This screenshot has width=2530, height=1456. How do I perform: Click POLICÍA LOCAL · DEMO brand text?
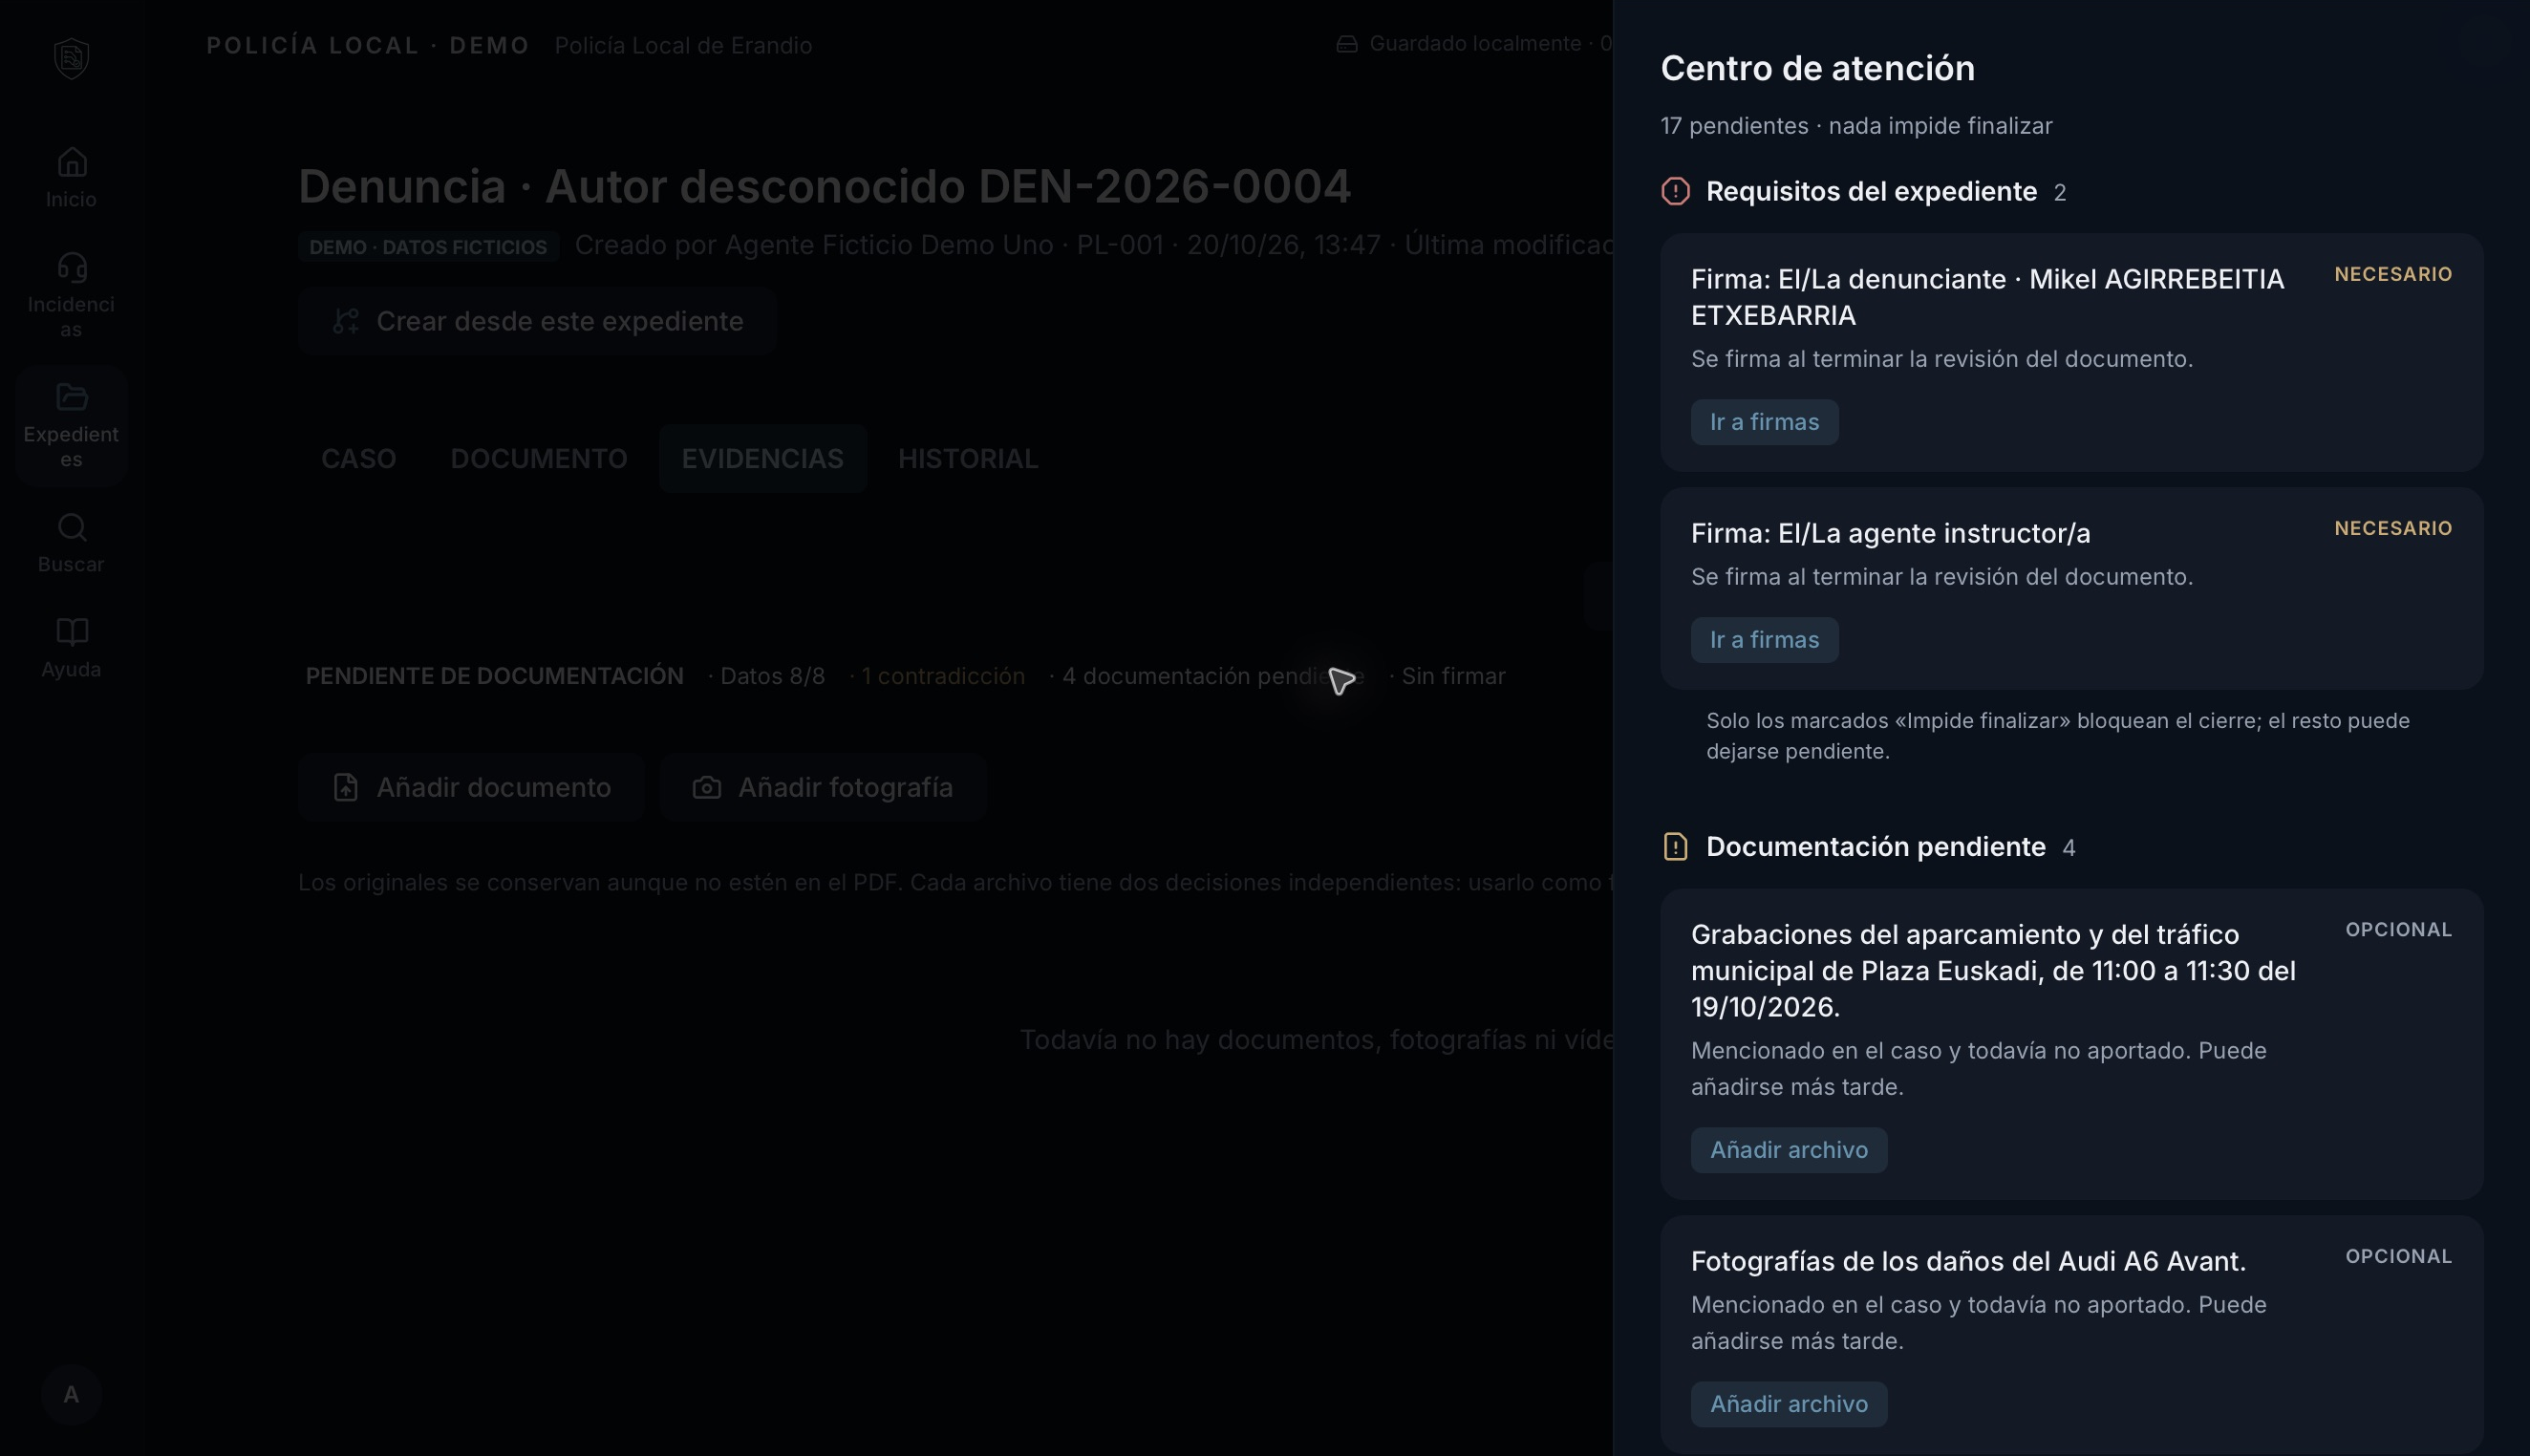368,45
